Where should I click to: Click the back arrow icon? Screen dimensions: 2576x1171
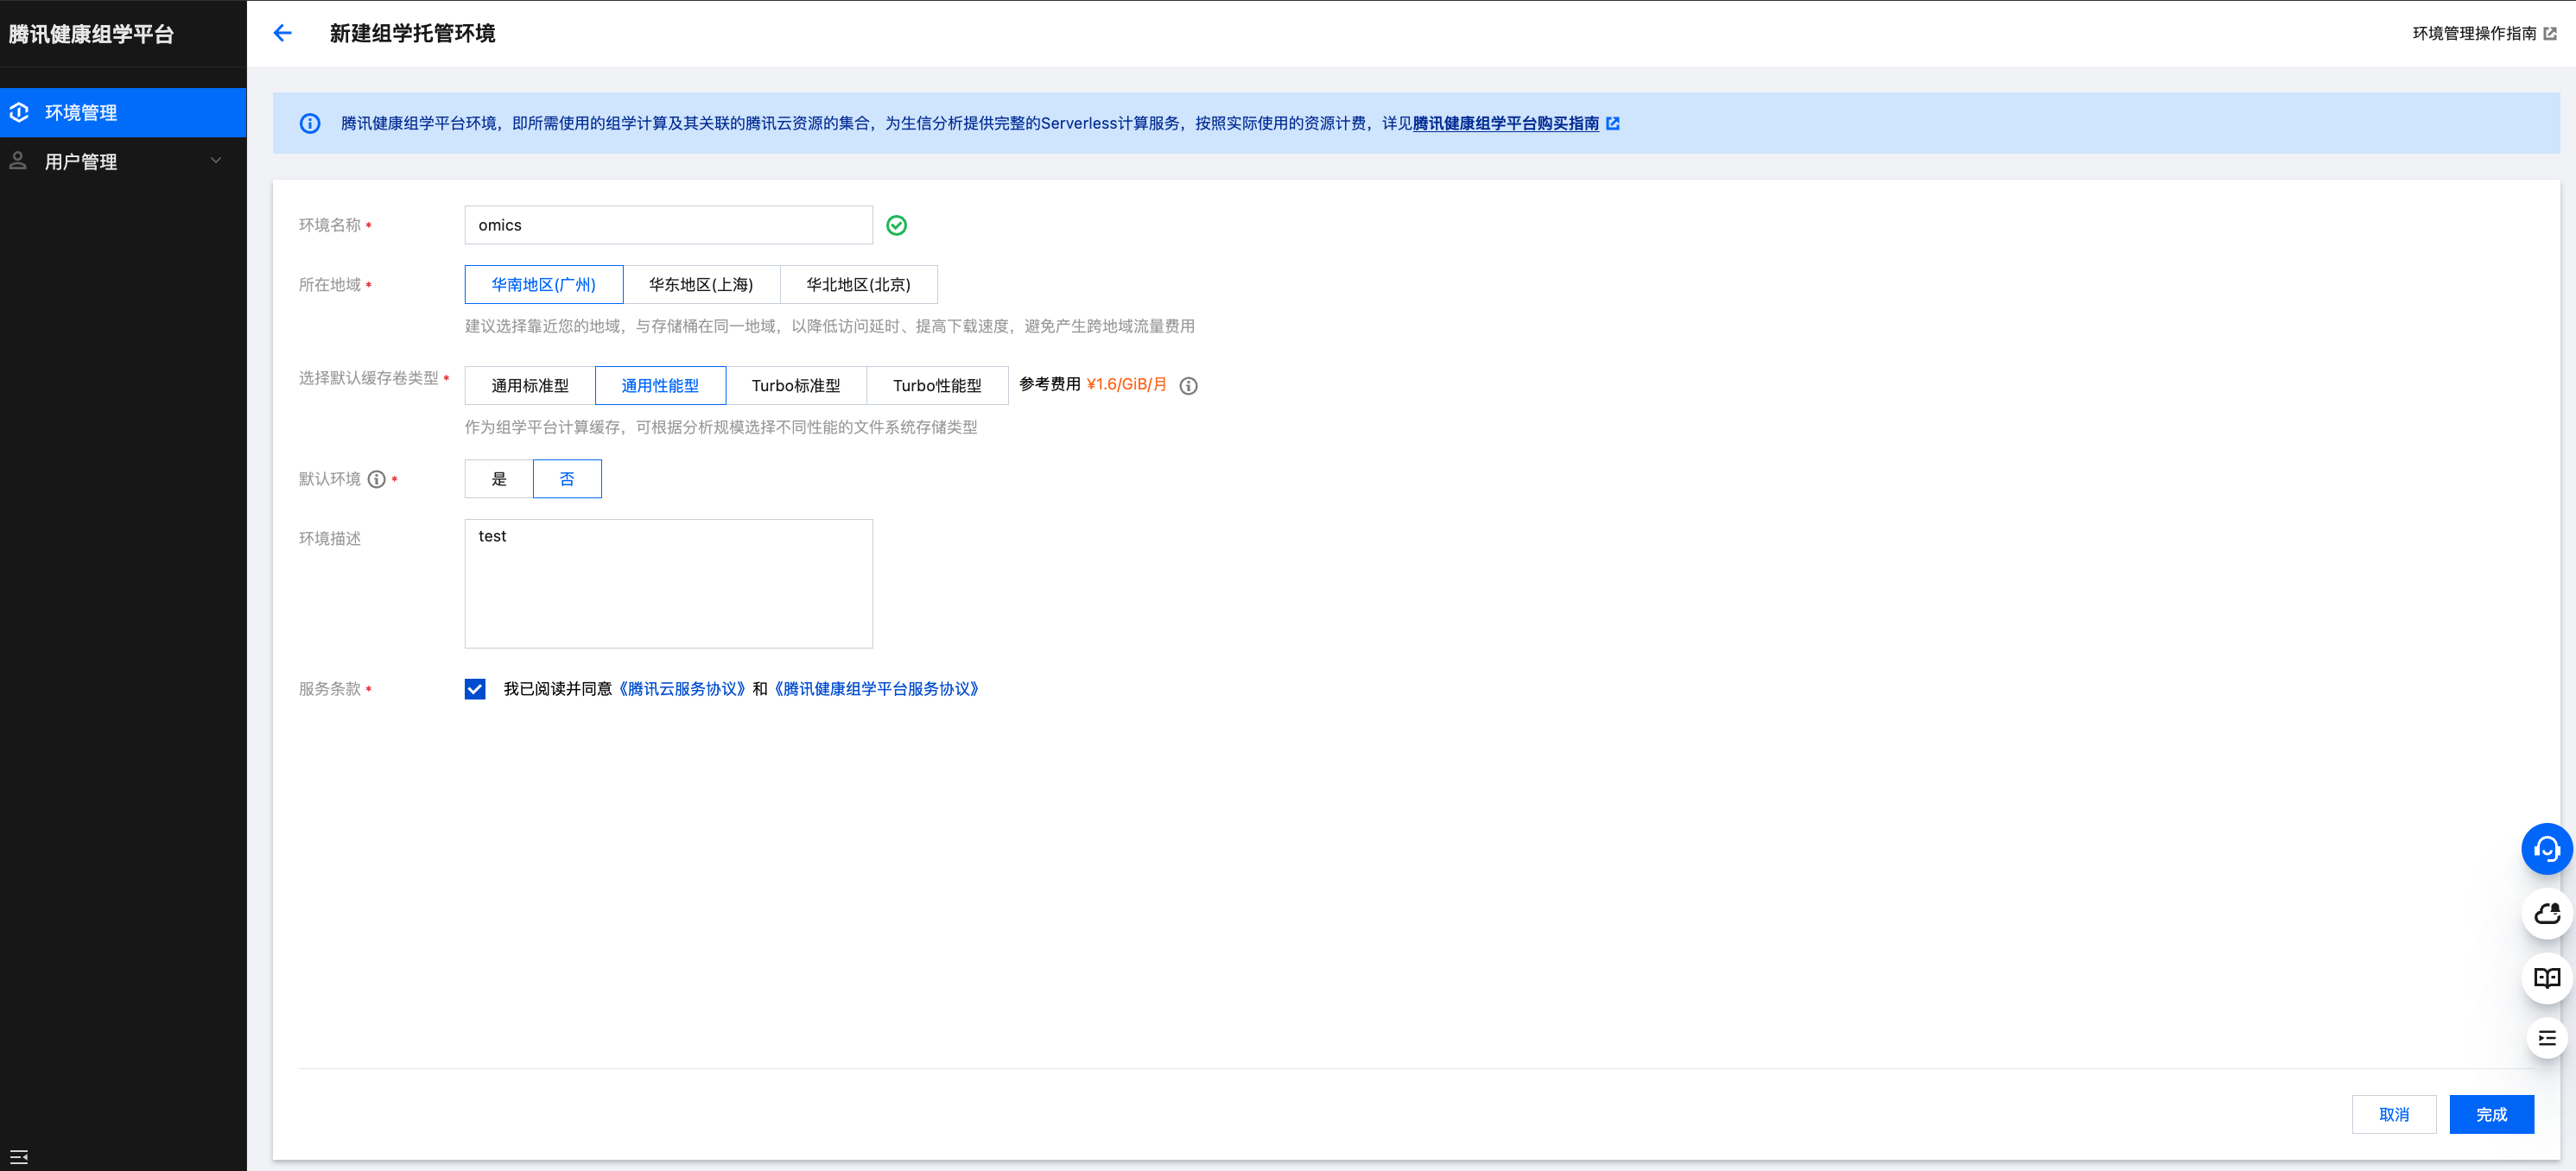coord(282,33)
